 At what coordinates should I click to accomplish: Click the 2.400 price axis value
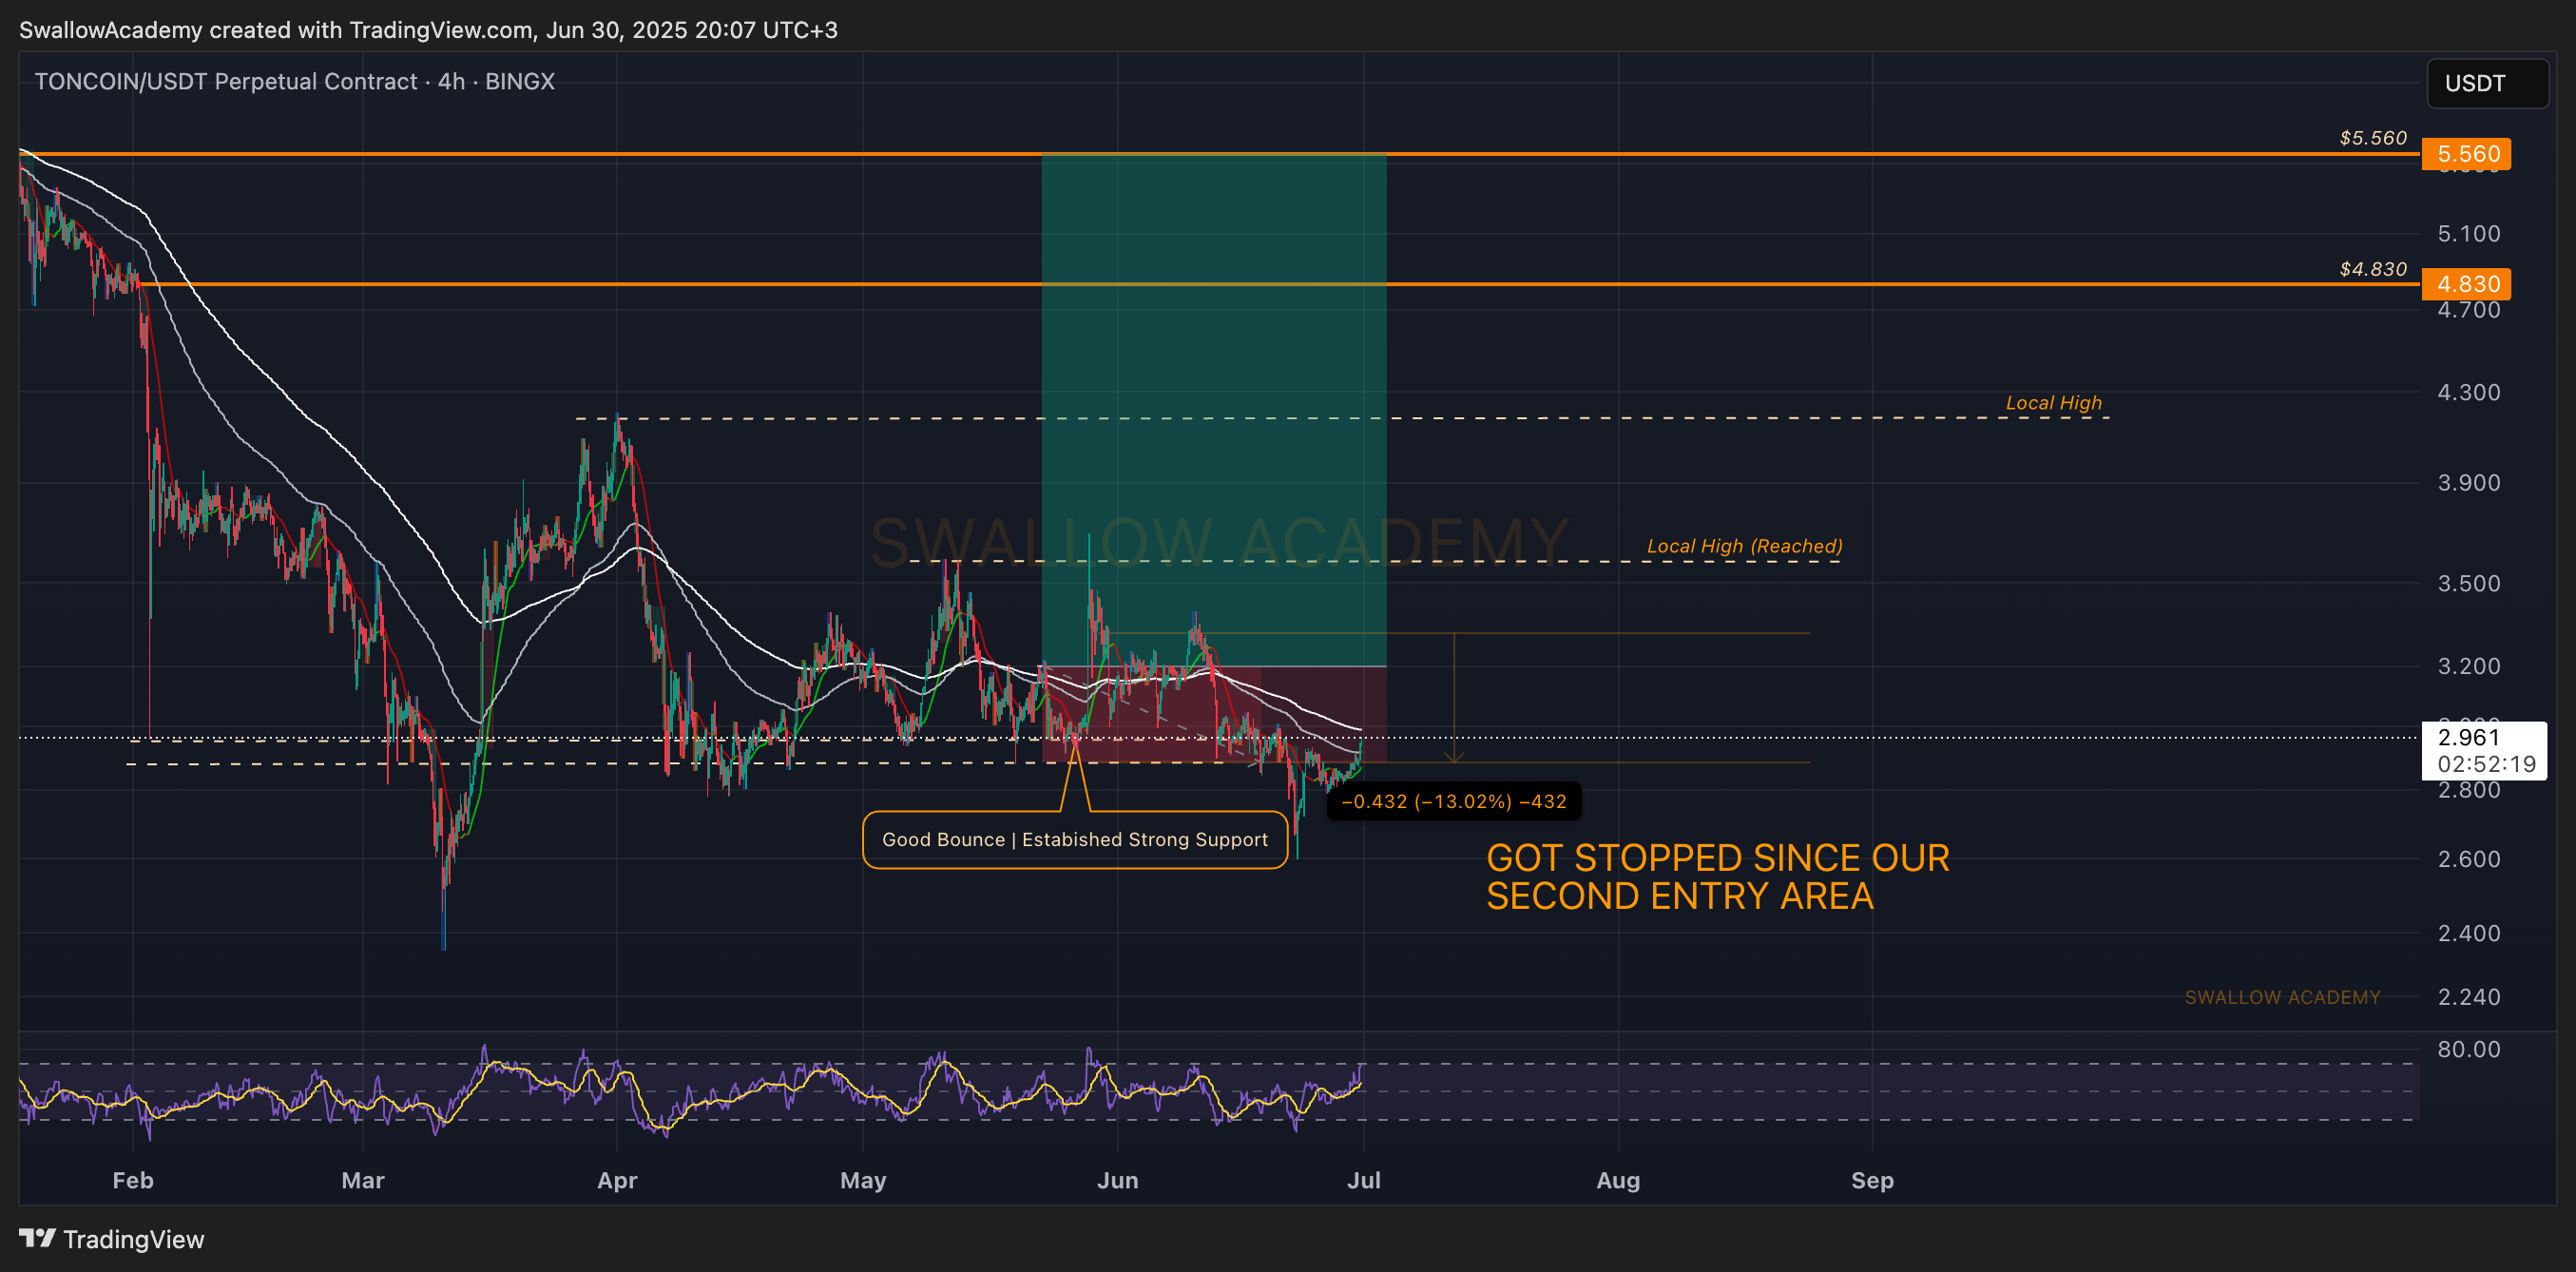point(2468,933)
